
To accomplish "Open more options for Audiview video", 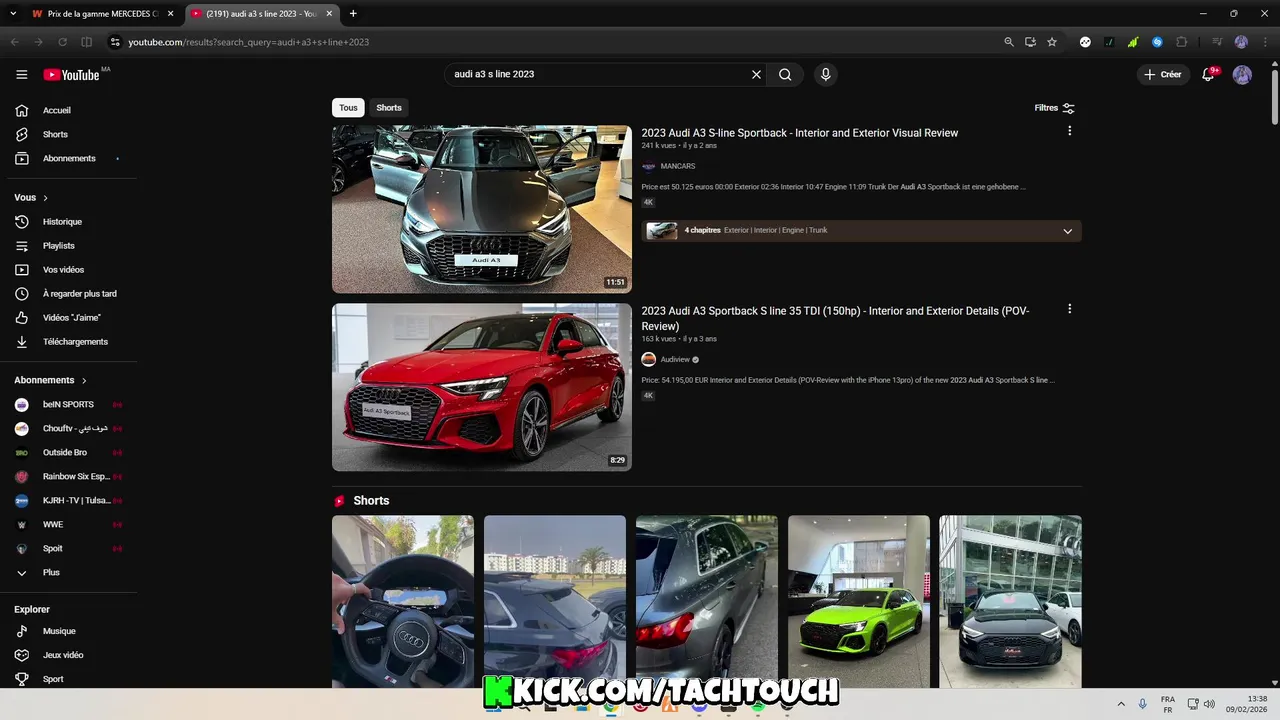I will [x=1069, y=309].
